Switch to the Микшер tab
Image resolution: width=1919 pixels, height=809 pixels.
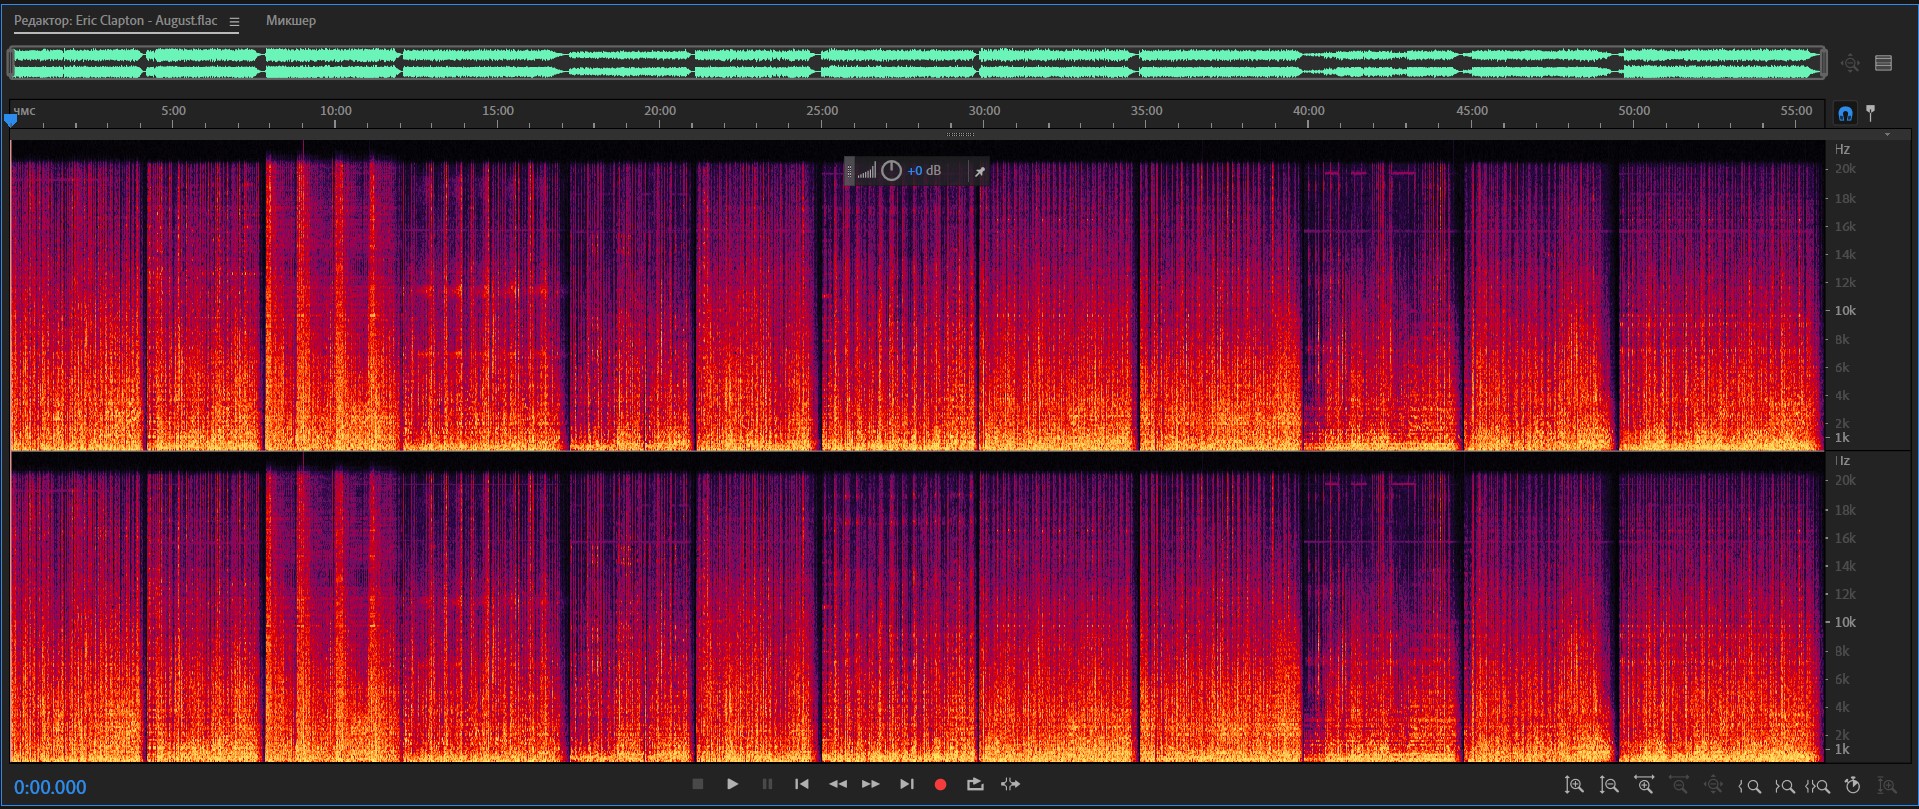290,21
